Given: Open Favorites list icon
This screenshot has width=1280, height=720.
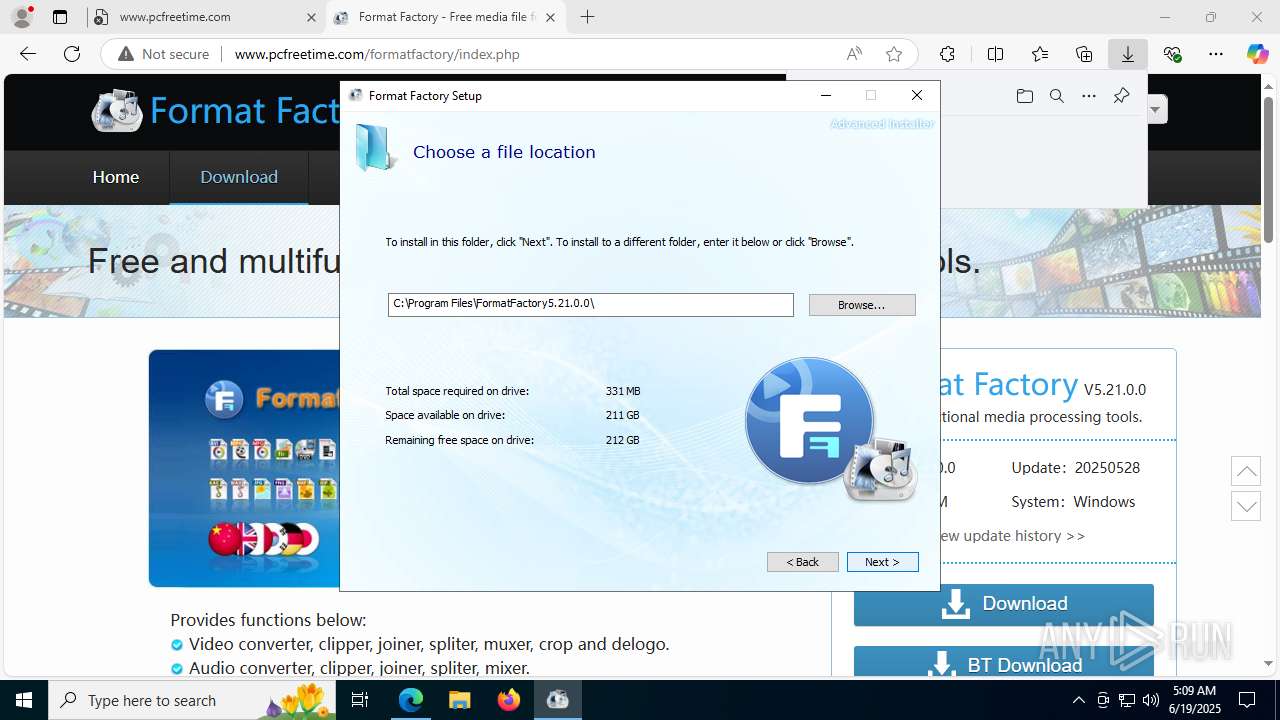Looking at the screenshot, I should click(1040, 54).
